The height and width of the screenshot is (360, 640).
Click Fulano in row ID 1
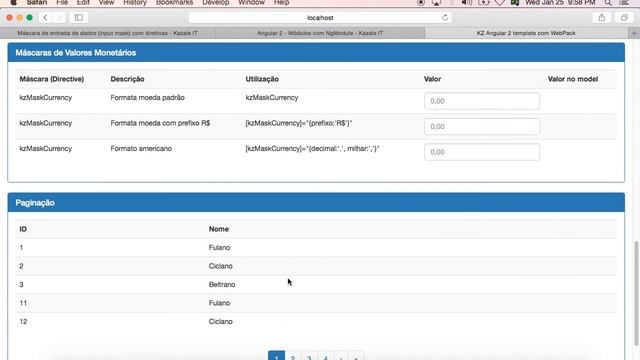(x=219, y=248)
